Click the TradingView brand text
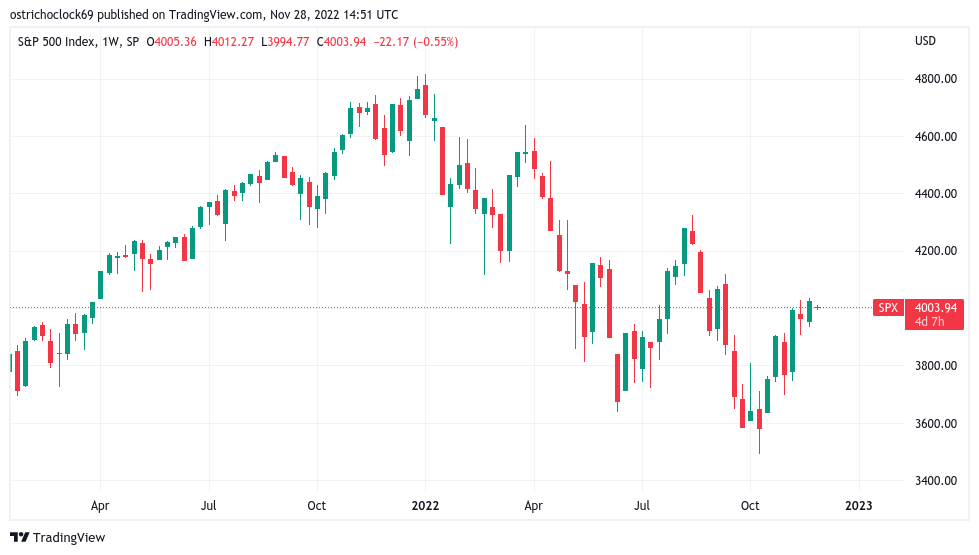This screenshot has height=555, width=979. (x=69, y=538)
